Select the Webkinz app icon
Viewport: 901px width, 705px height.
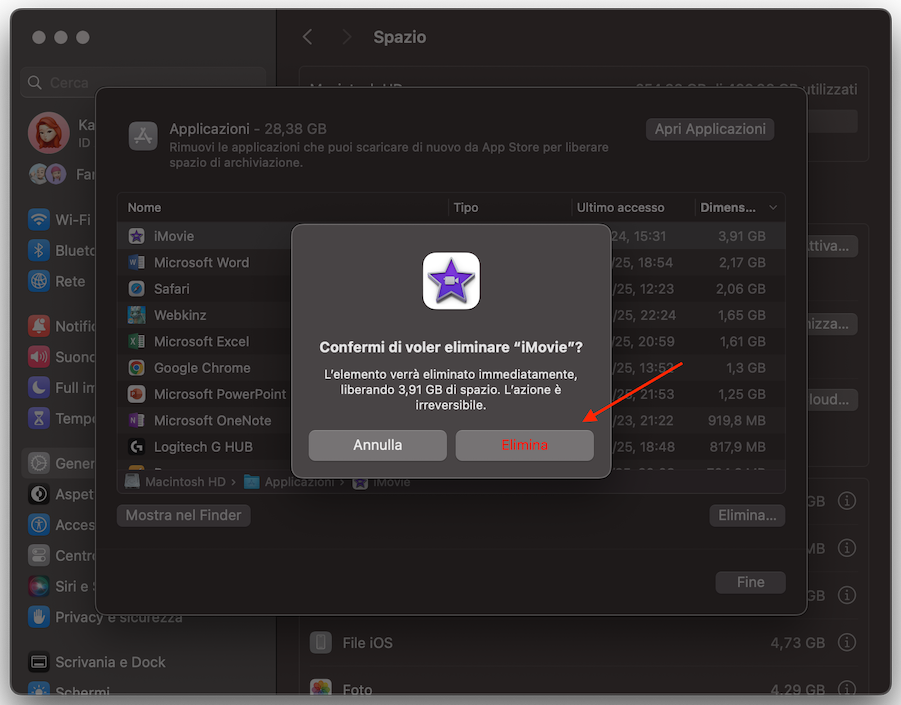134,314
